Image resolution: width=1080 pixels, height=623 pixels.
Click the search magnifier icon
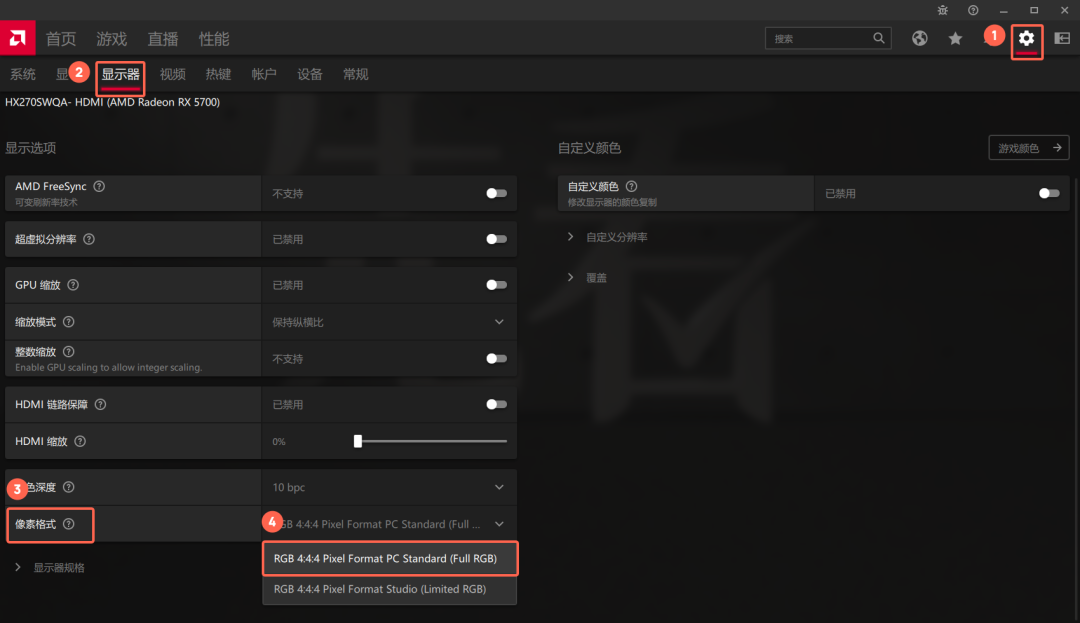(879, 38)
